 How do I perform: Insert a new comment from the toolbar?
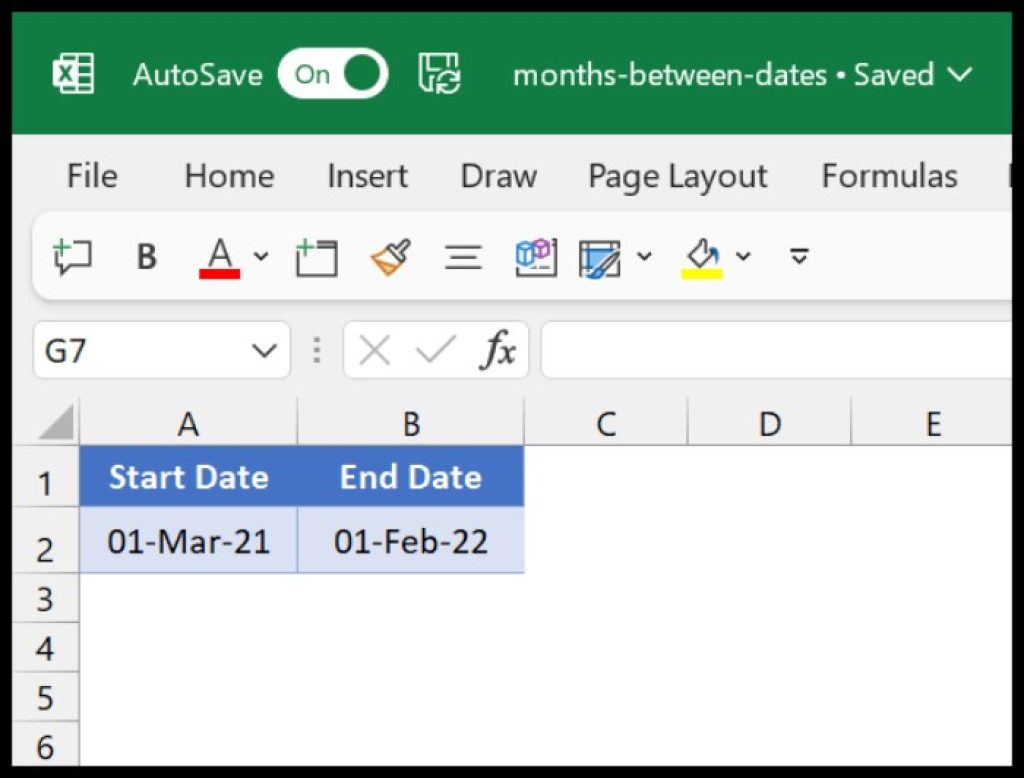click(x=70, y=256)
